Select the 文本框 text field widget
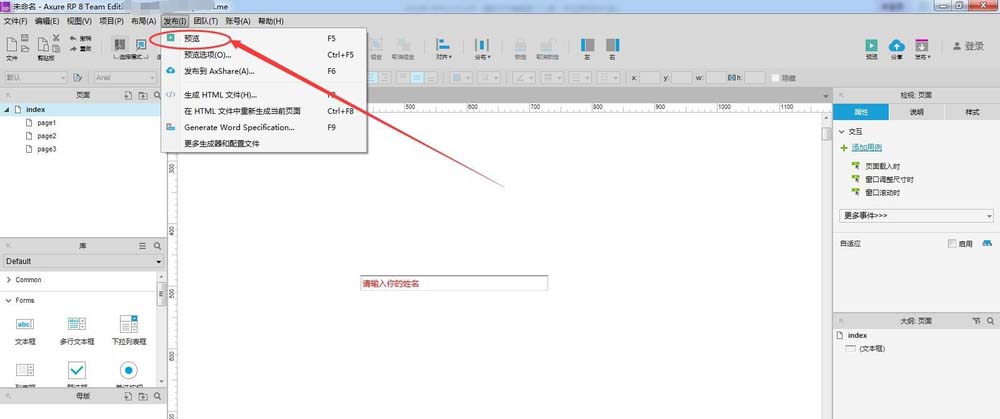The image size is (1000, 419). (26, 330)
